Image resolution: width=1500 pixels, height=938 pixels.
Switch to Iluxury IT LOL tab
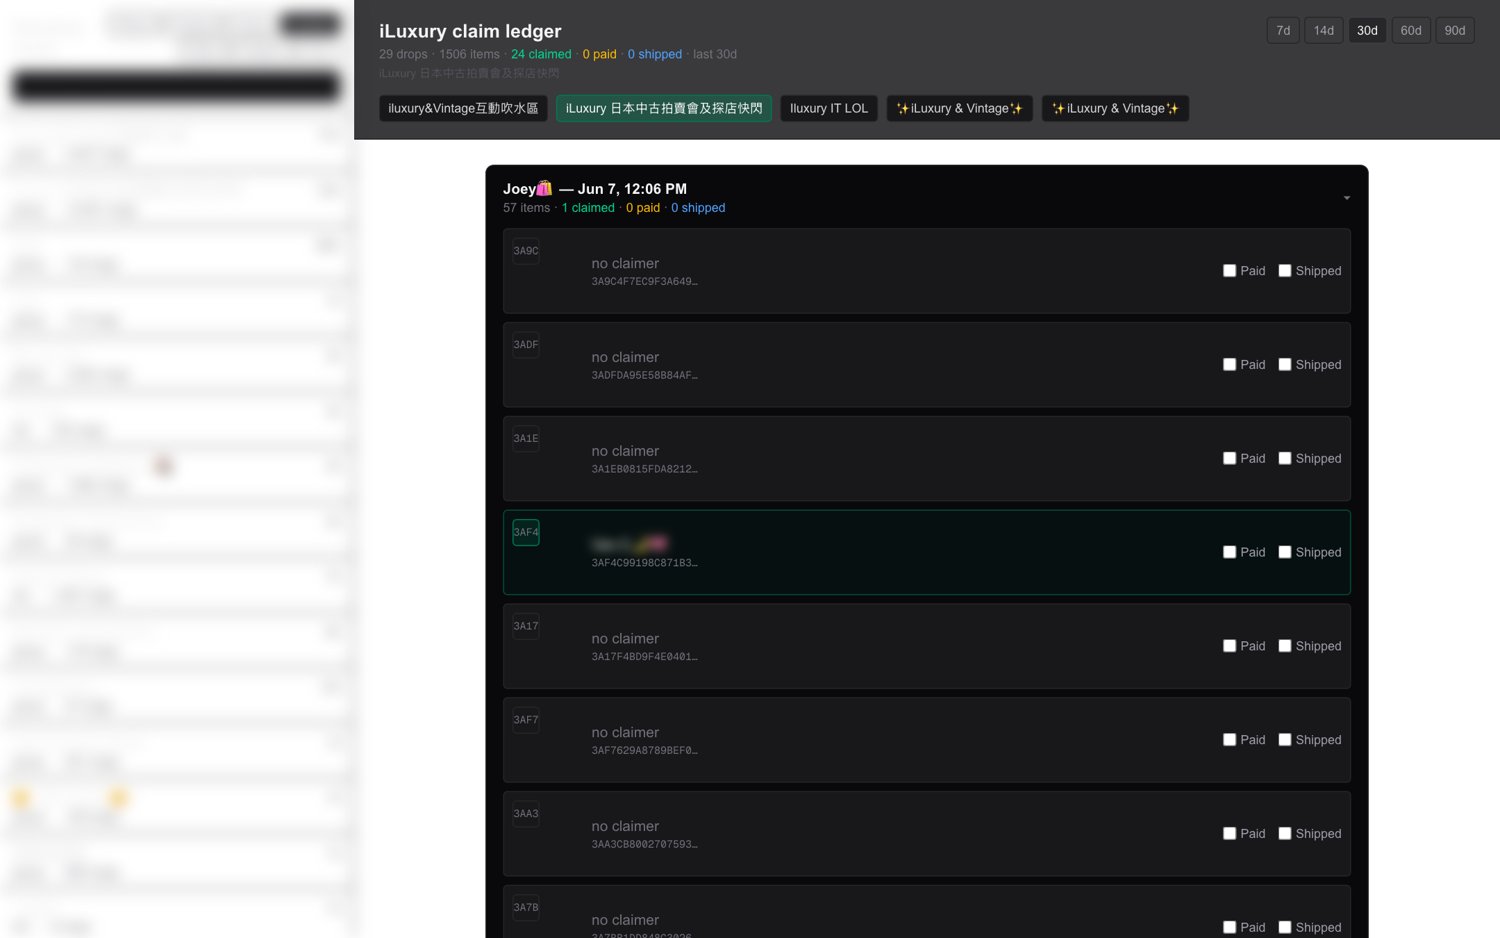click(x=829, y=108)
